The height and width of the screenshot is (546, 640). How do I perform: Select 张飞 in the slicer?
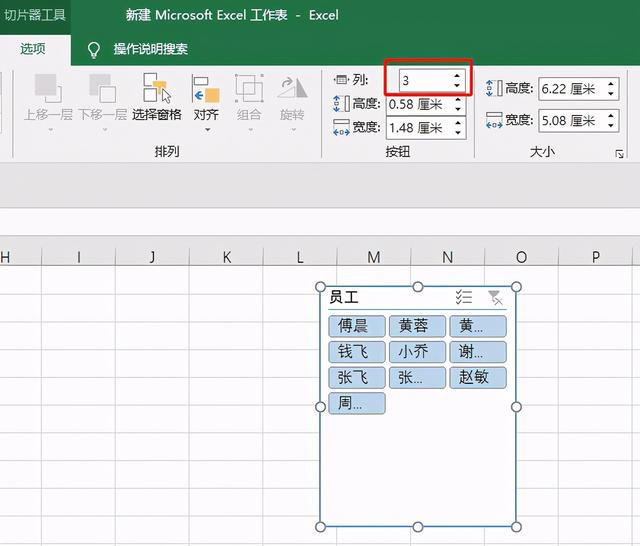click(x=357, y=377)
